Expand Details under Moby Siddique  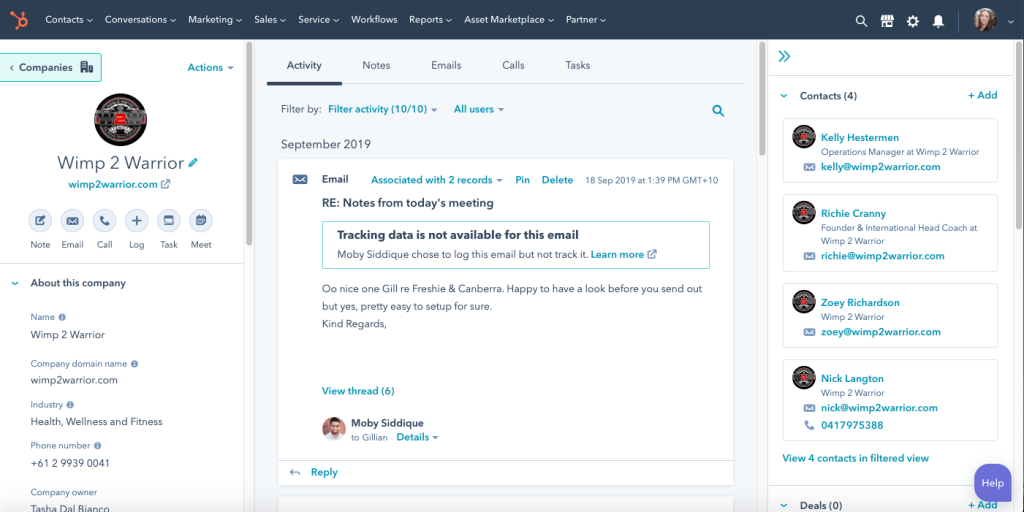tap(417, 437)
